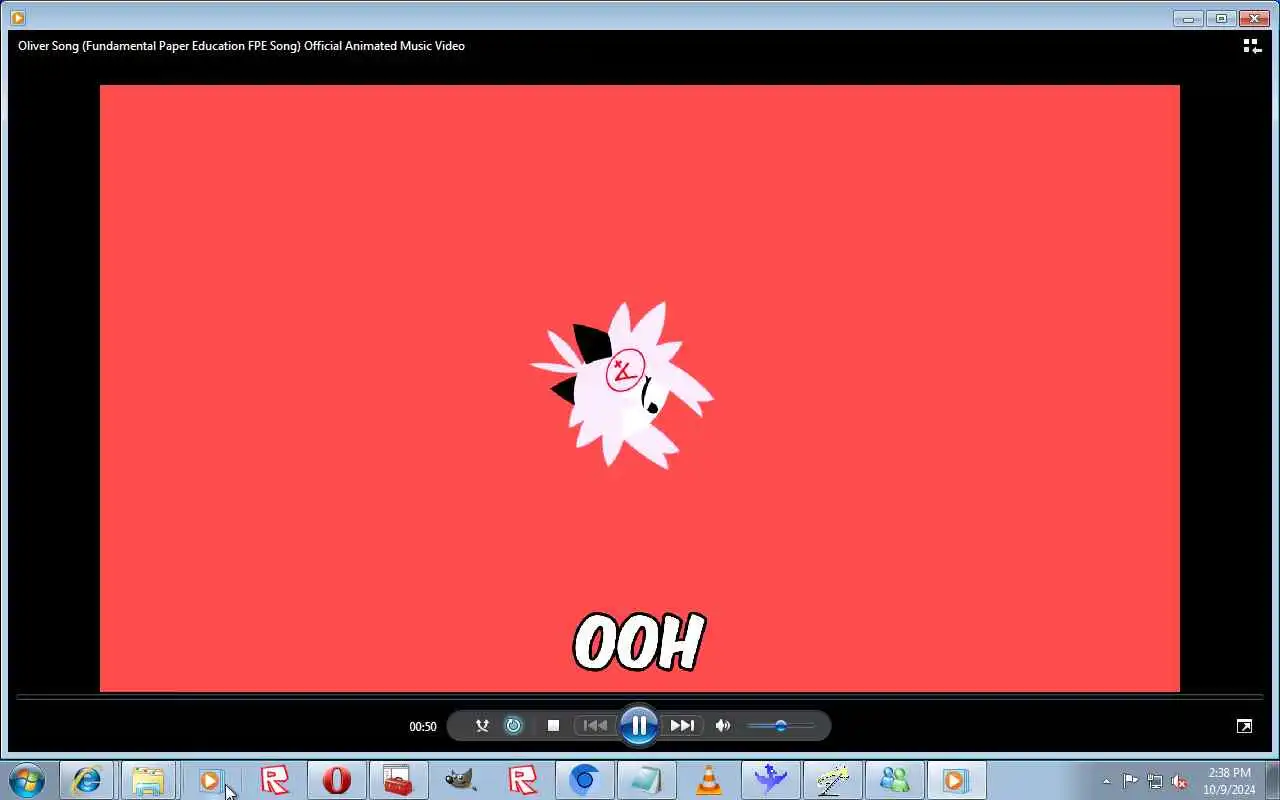Image resolution: width=1280 pixels, height=800 pixels.
Task: Launch the Opera browser
Action: 336,780
